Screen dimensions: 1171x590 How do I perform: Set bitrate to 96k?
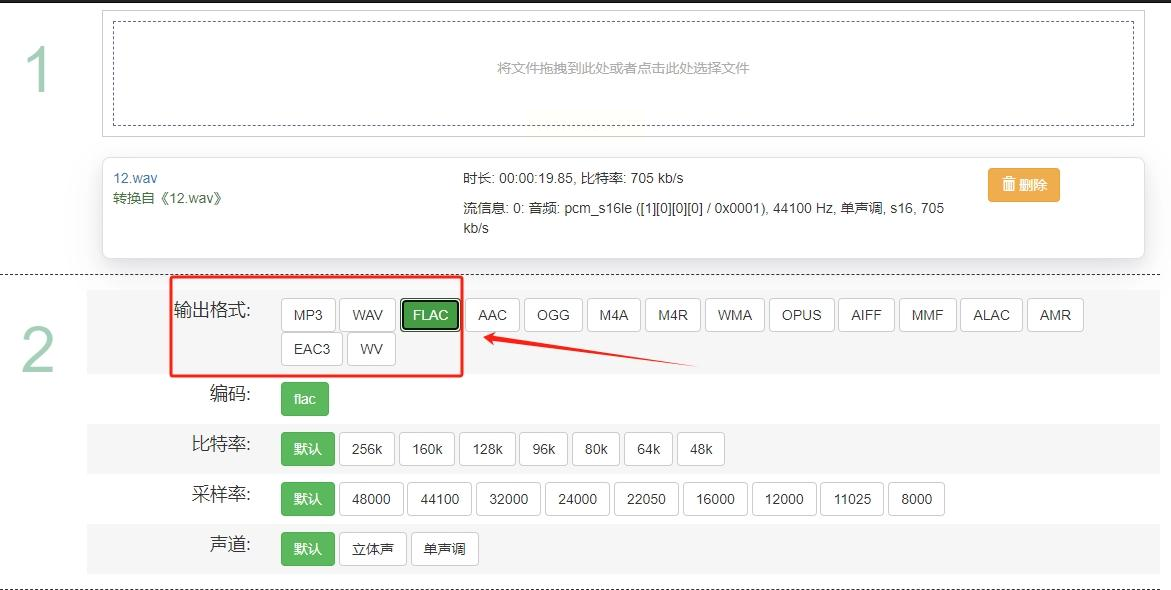coord(544,449)
